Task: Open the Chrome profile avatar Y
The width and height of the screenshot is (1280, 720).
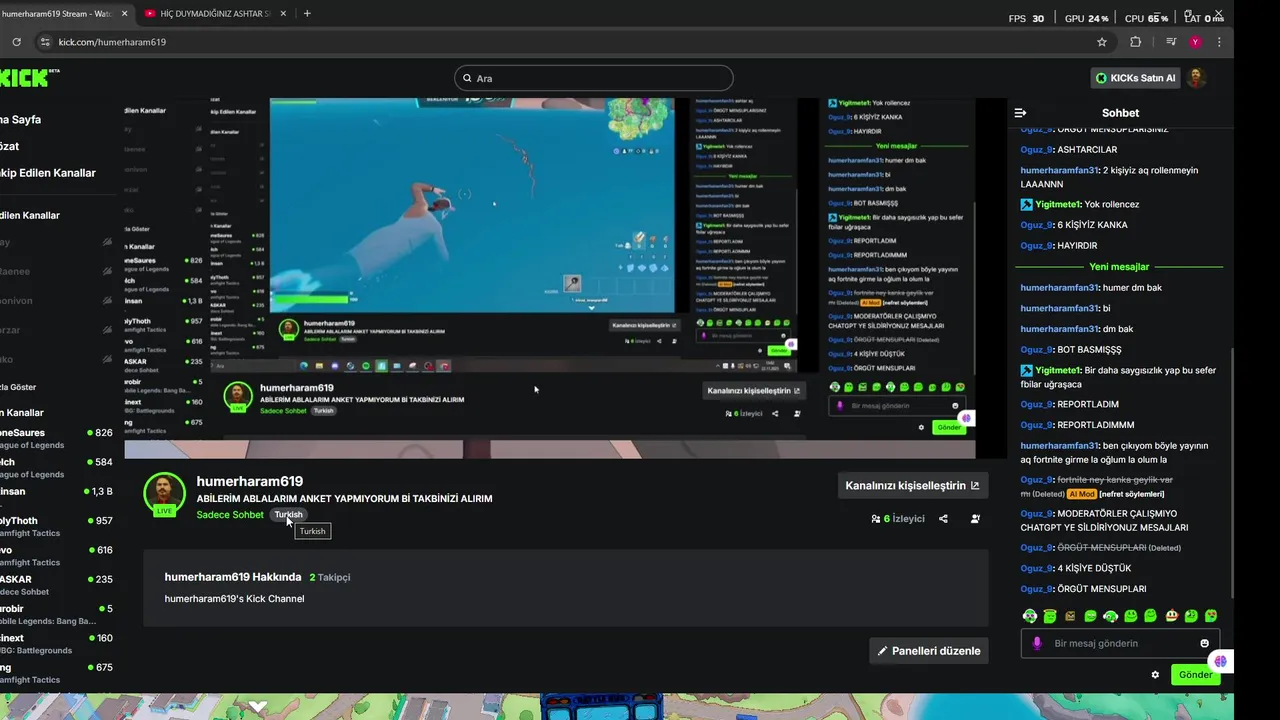Action: coord(1195,42)
